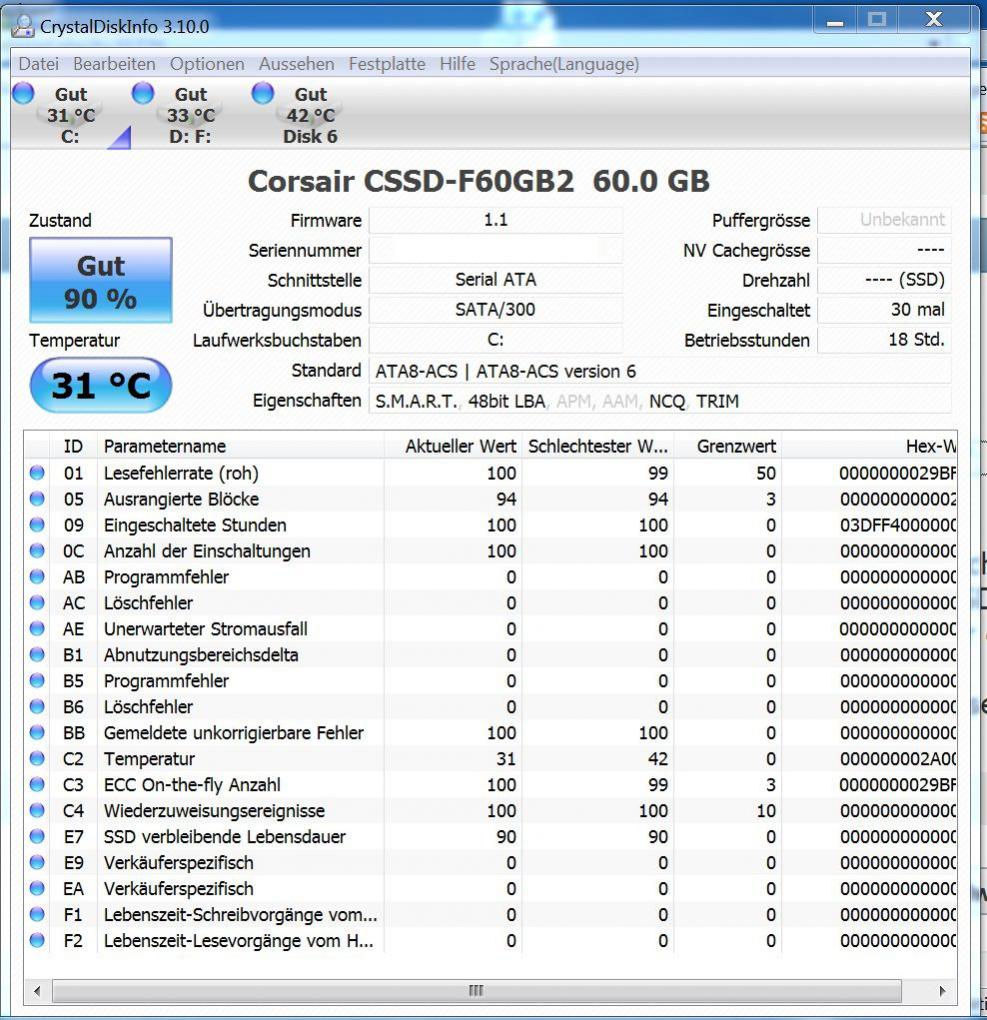Click status orb of B5 Programmfehler row
Screen dimensions: 987x1020
point(37,680)
